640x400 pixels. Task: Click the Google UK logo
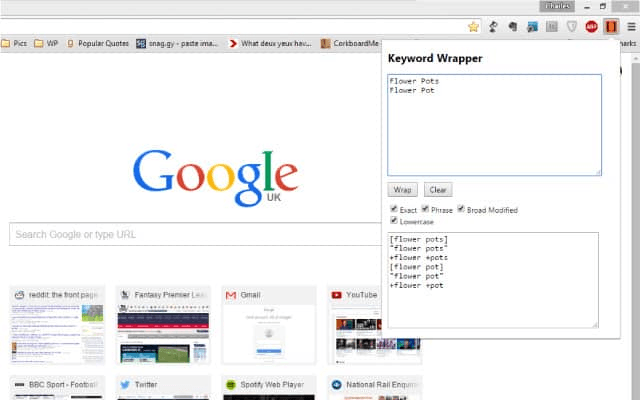tap(216, 178)
